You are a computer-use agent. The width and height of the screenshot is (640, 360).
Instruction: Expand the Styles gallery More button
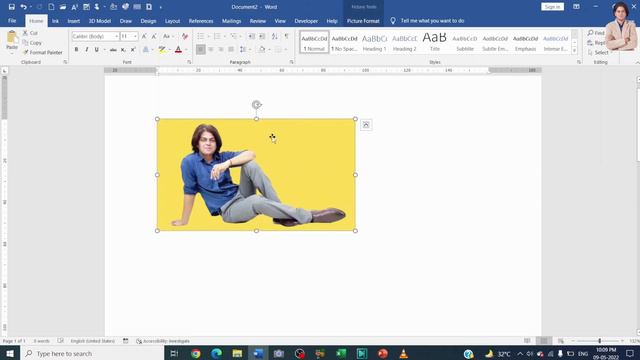click(574, 51)
